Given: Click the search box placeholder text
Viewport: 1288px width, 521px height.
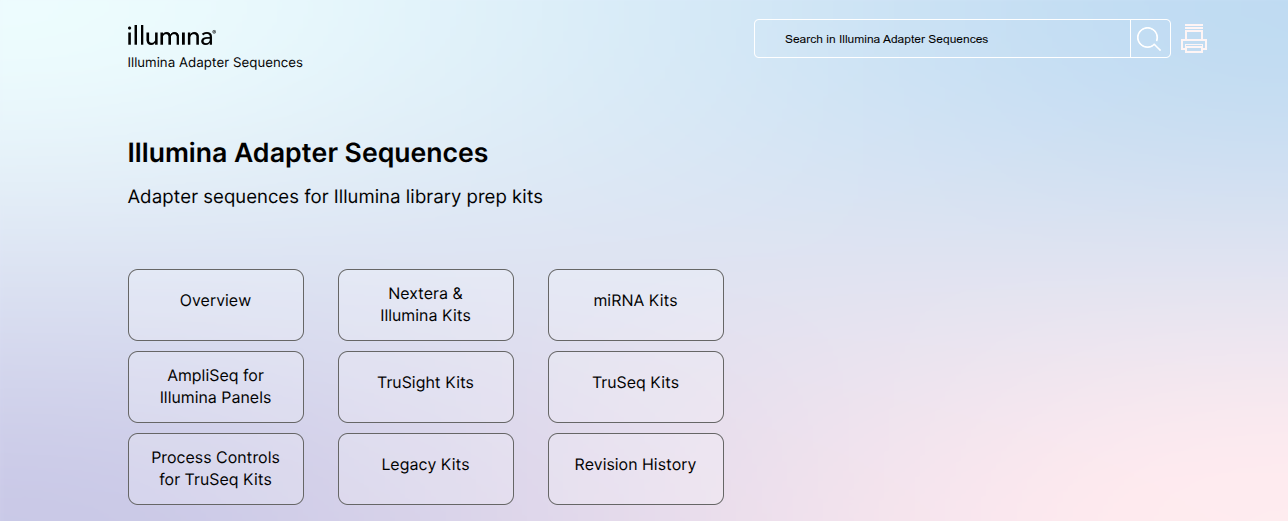Looking at the screenshot, I should coord(886,39).
